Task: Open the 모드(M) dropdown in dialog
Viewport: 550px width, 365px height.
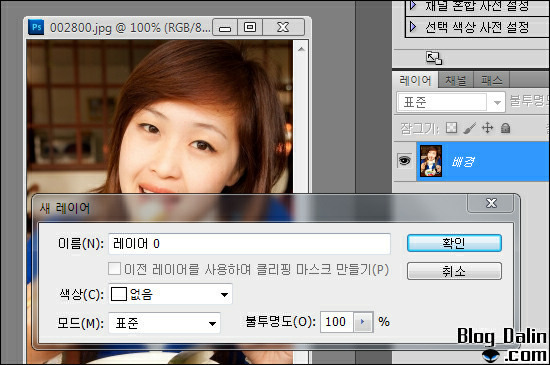Action: 164,323
